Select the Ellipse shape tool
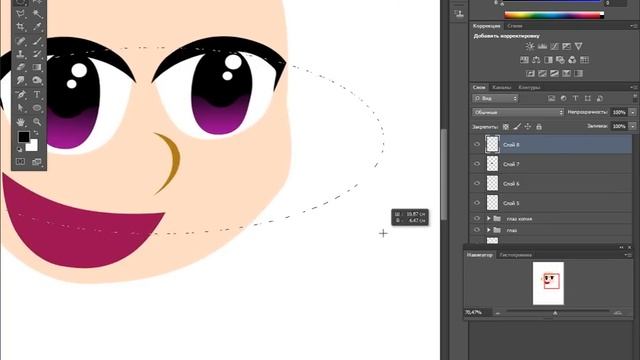 (37, 108)
